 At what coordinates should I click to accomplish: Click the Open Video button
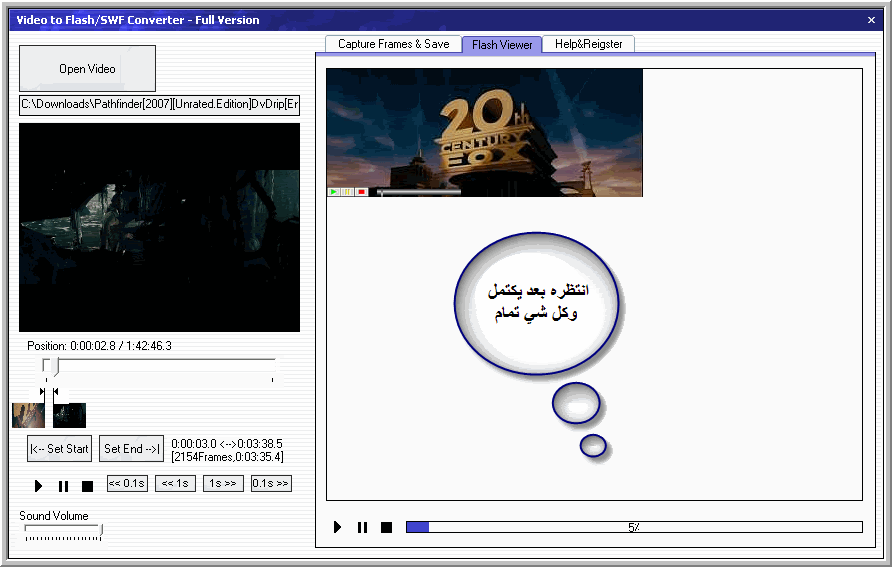pyautogui.click(x=87, y=69)
